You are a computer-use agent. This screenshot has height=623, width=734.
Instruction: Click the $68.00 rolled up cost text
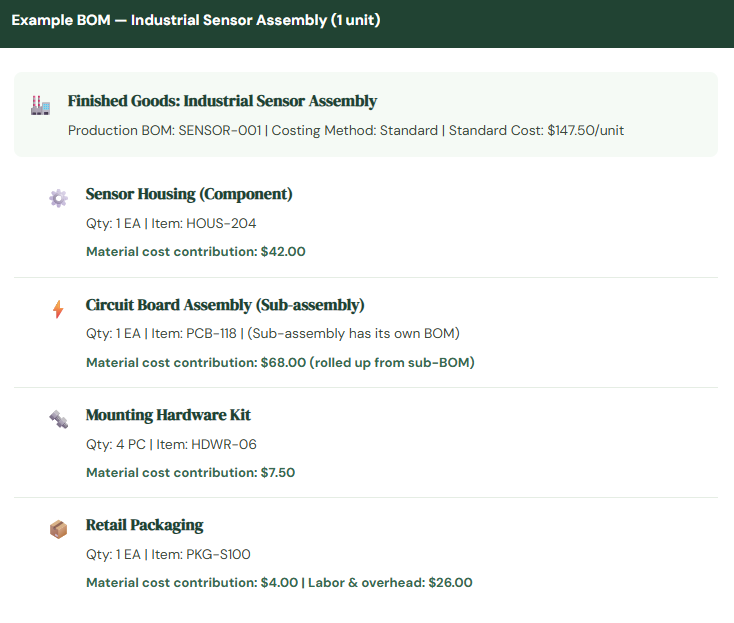point(280,362)
